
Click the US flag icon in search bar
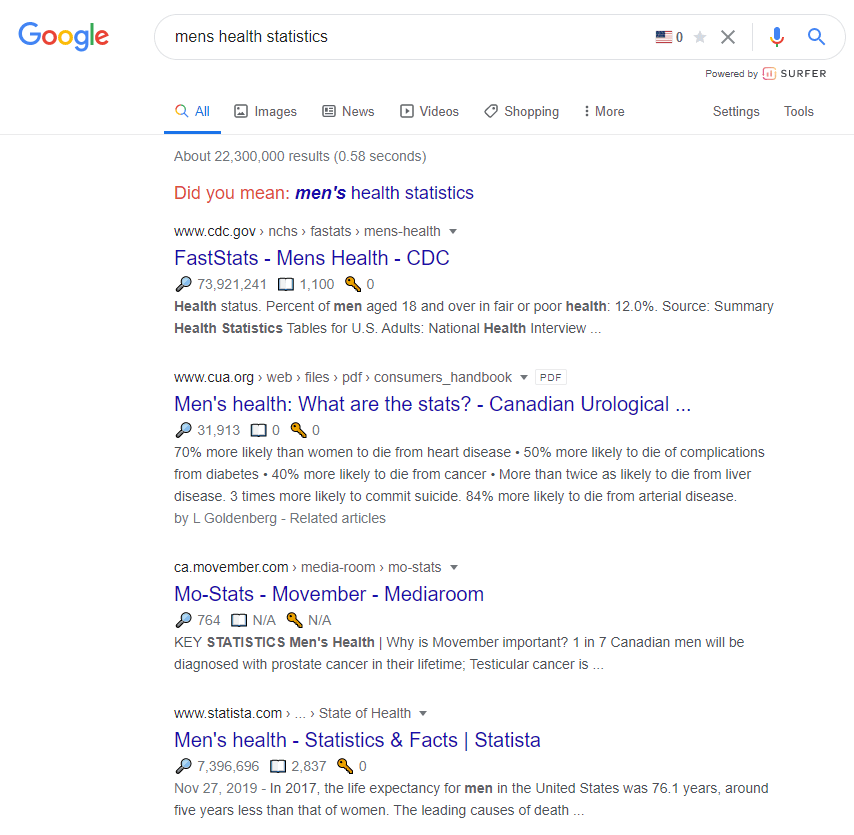coord(663,37)
